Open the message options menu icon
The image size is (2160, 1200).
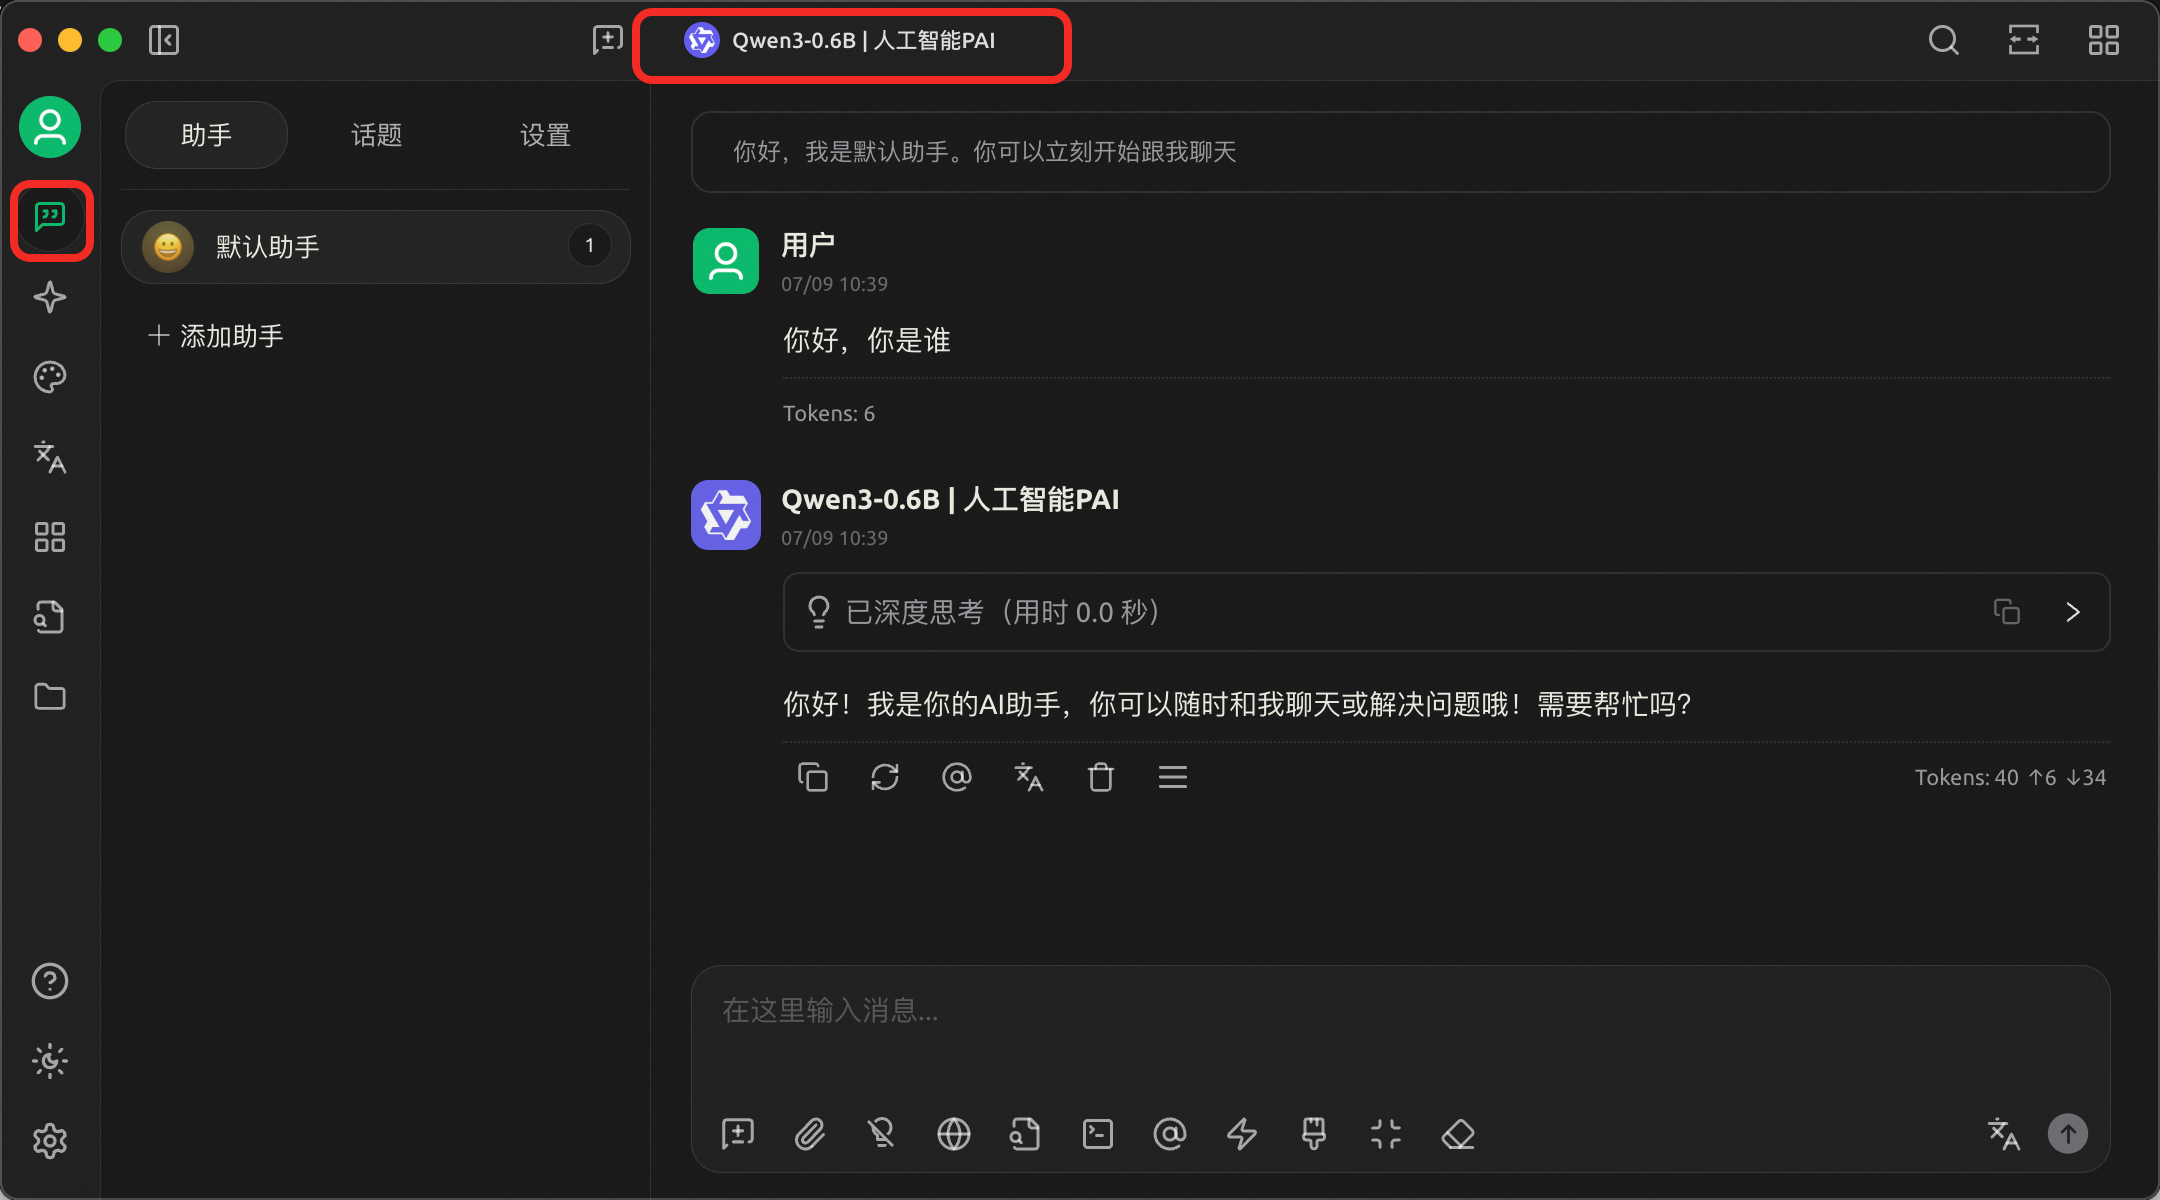click(x=1172, y=777)
